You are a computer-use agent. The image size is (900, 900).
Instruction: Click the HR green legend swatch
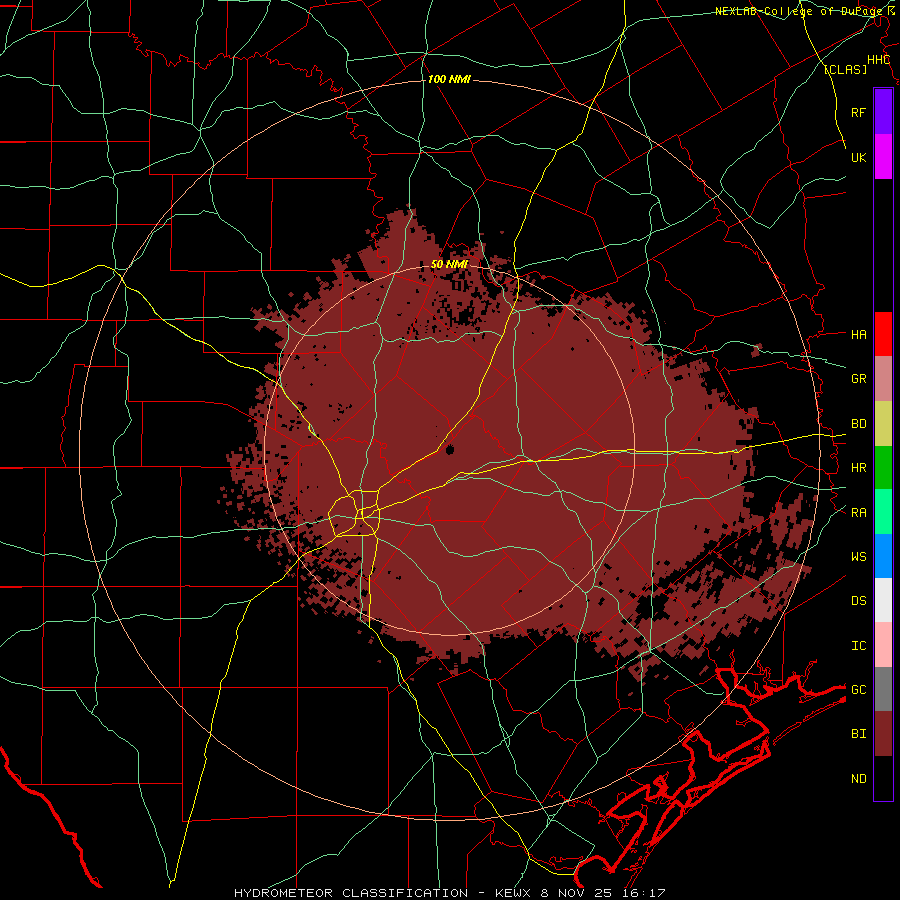pyautogui.click(x=883, y=468)
